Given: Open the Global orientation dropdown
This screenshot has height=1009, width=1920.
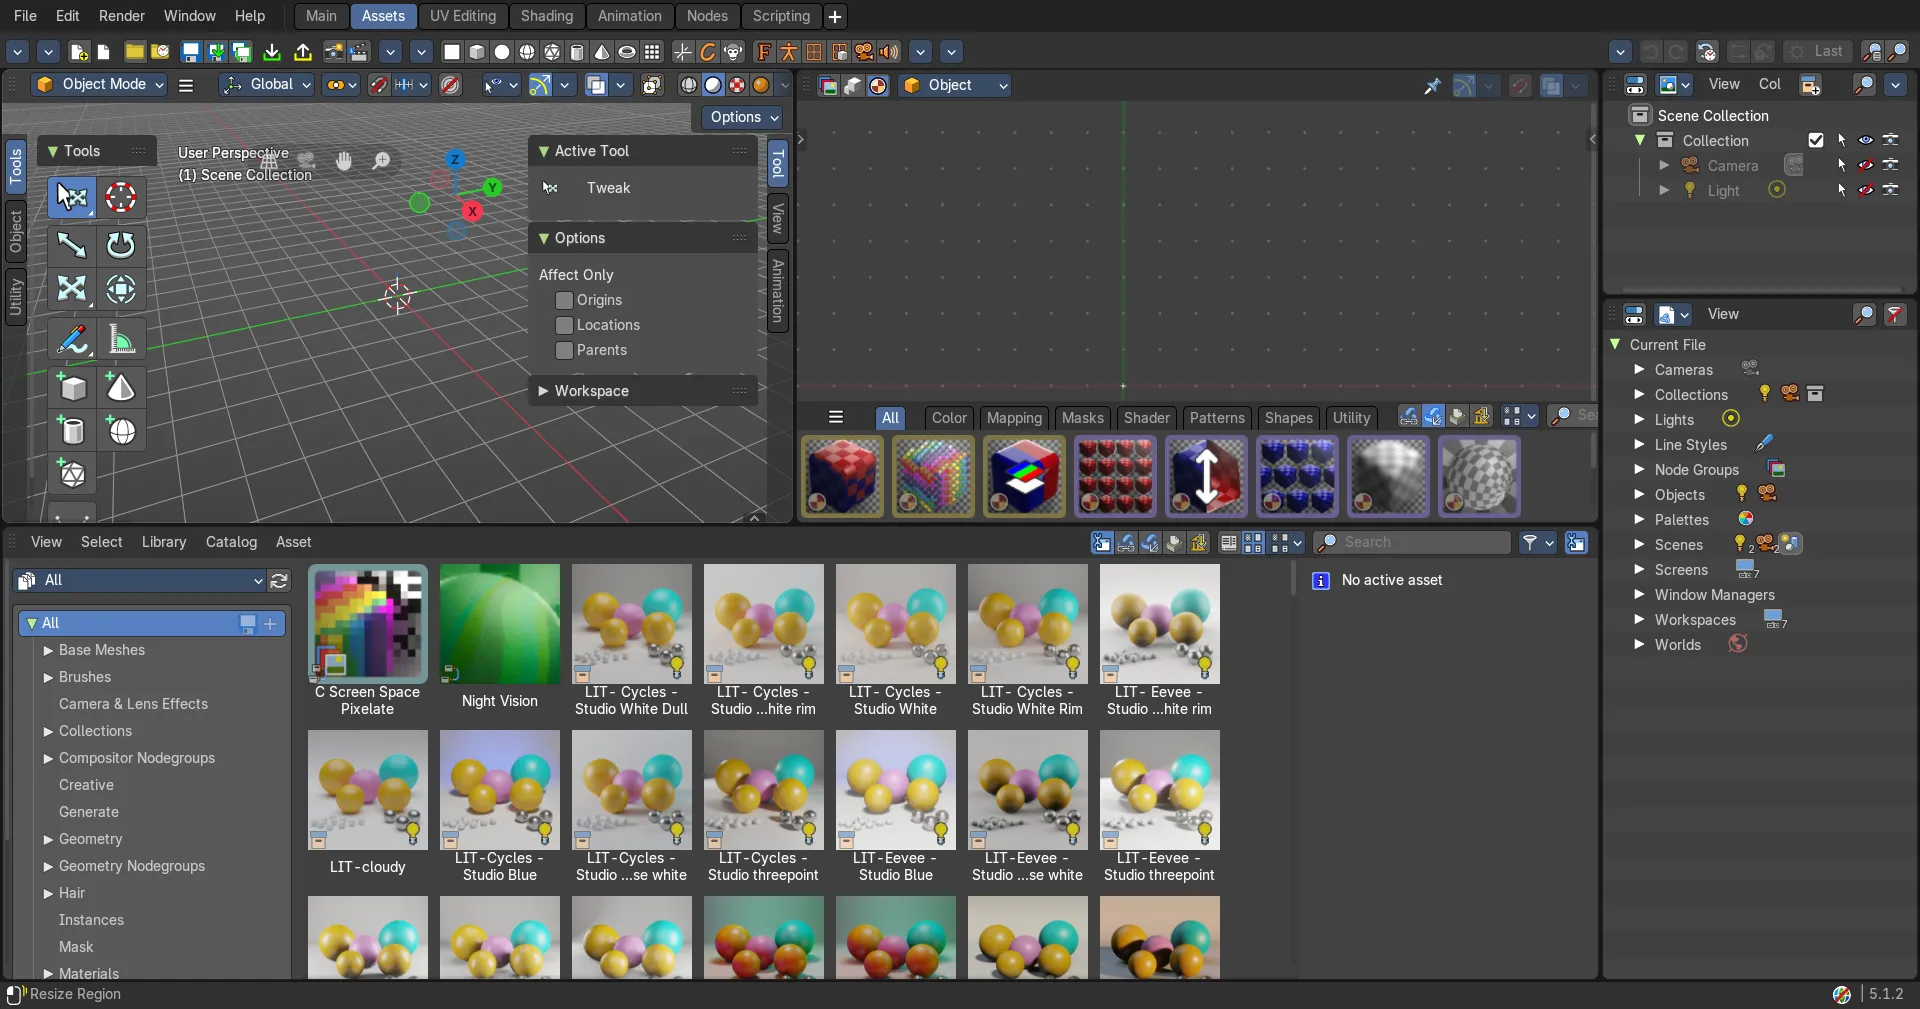Looking at the screenshot, I should pos(267,85).
